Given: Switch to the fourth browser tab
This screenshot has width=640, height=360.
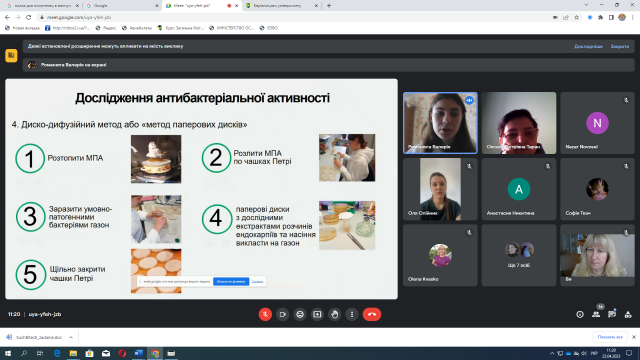Looking at the screenshot, I should click(x=281, y=6).
